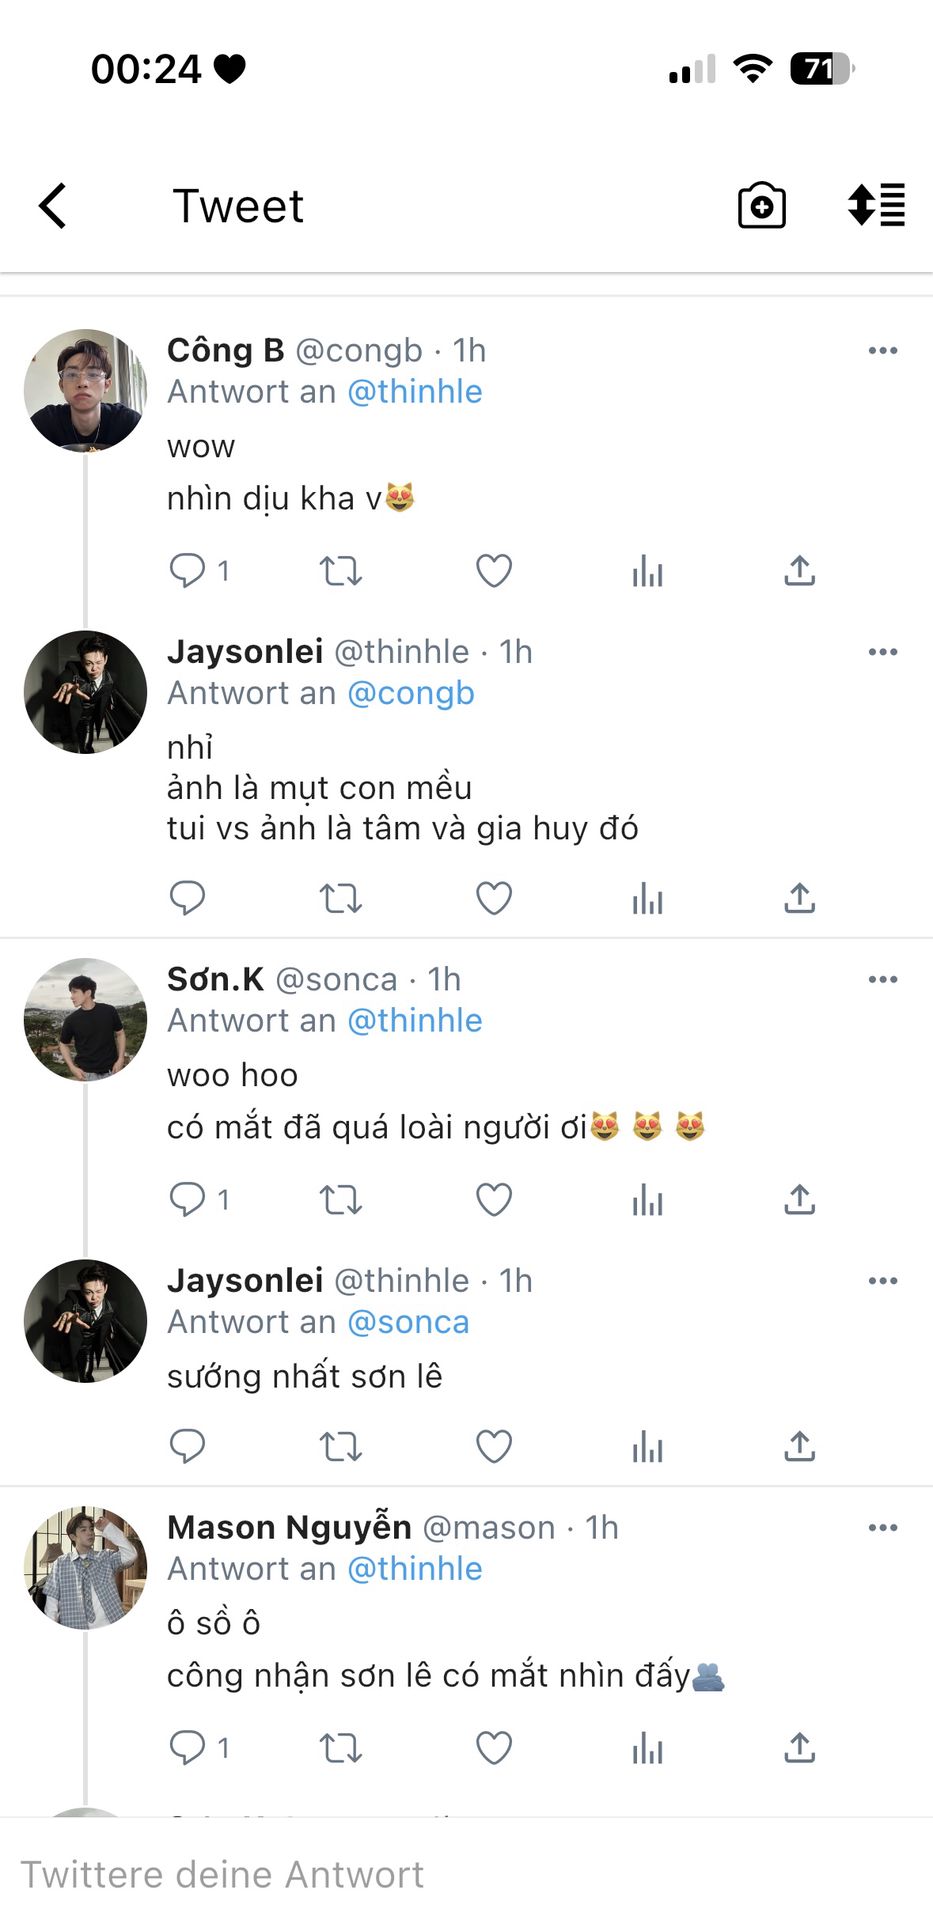
Task: View analytics on Jaysonlei's sướng nhất tweet
Action: 647,1446
